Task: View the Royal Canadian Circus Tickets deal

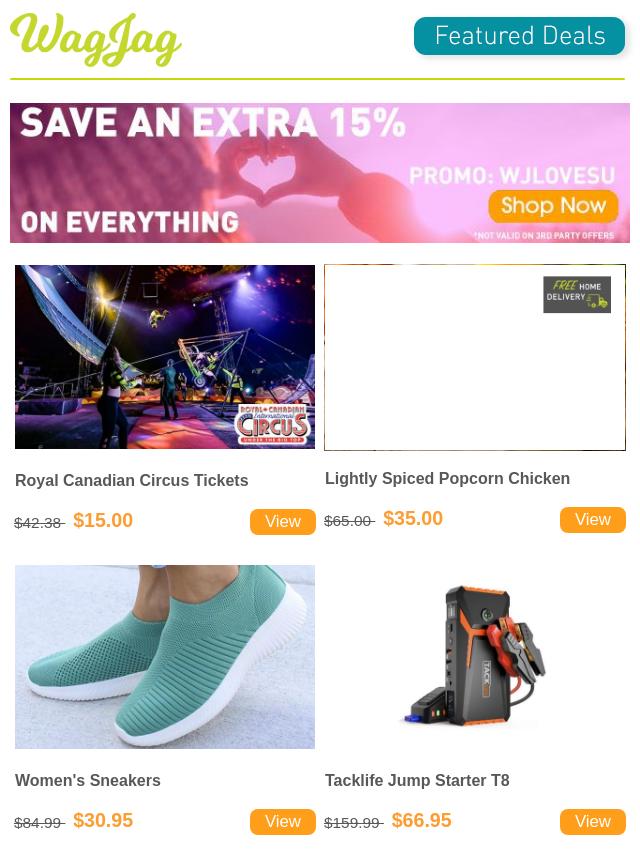Action: 283,522
